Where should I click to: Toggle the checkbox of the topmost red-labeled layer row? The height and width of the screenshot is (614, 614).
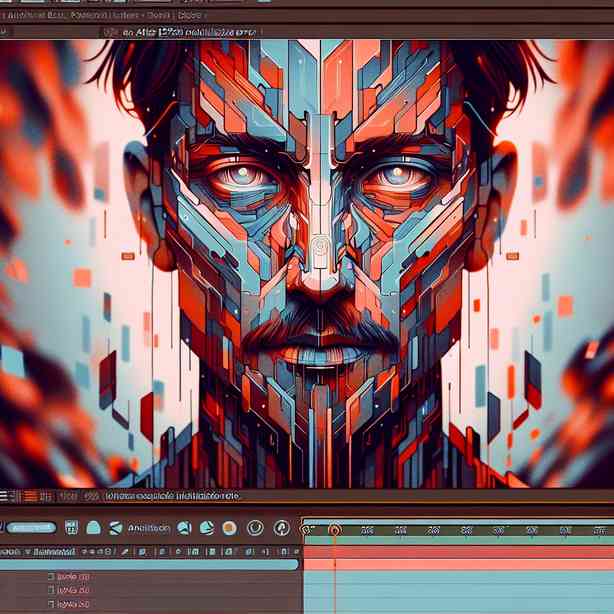point(51,576)
